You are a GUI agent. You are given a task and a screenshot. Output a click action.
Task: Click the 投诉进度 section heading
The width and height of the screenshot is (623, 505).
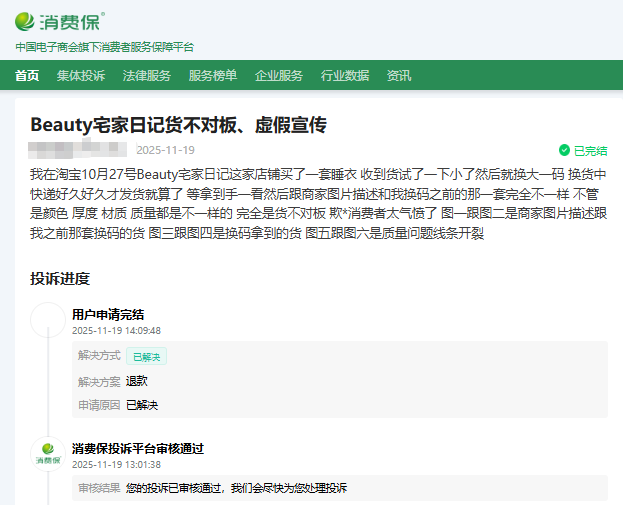pos(60,279)
